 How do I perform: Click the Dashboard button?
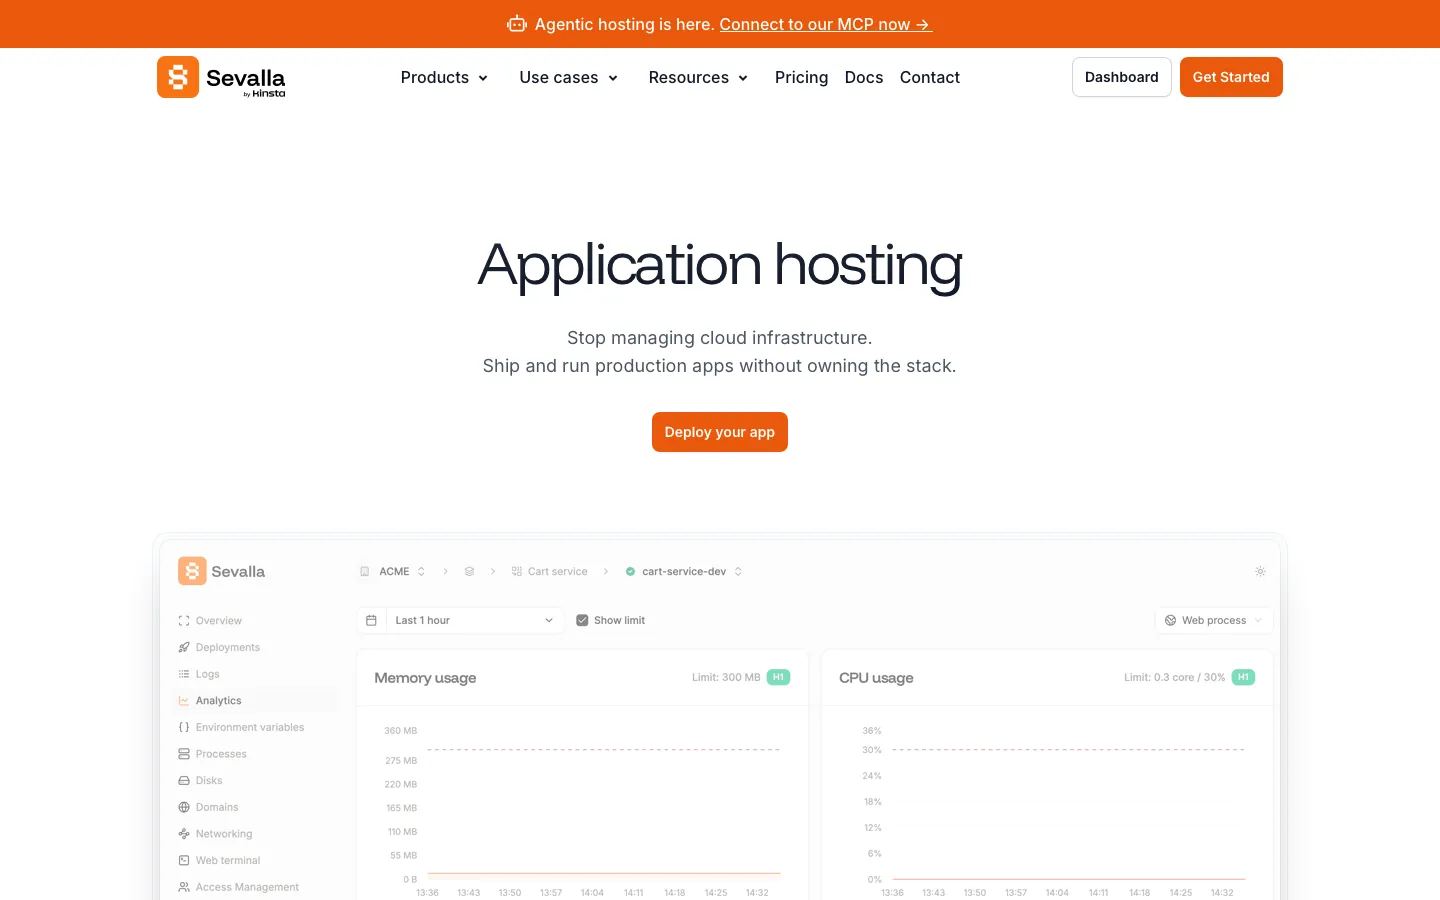(1121, 77)
